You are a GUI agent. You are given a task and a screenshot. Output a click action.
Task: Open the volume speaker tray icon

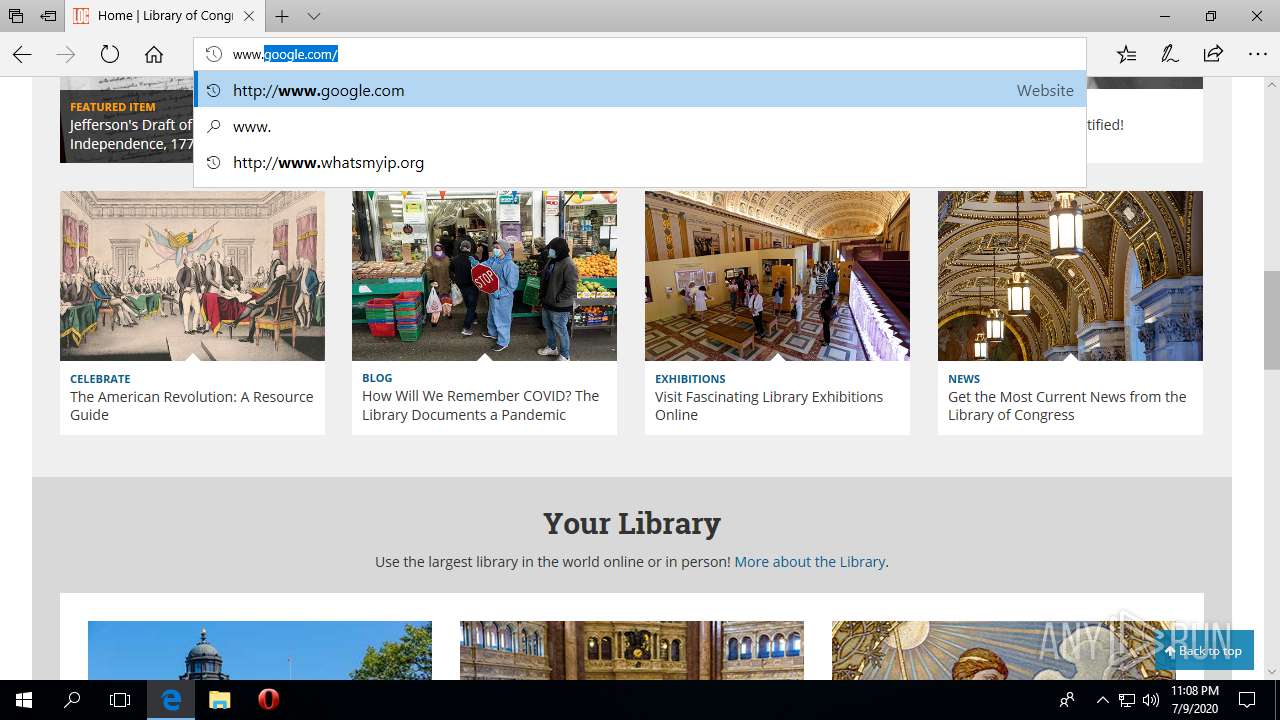tap(1151, 700)
